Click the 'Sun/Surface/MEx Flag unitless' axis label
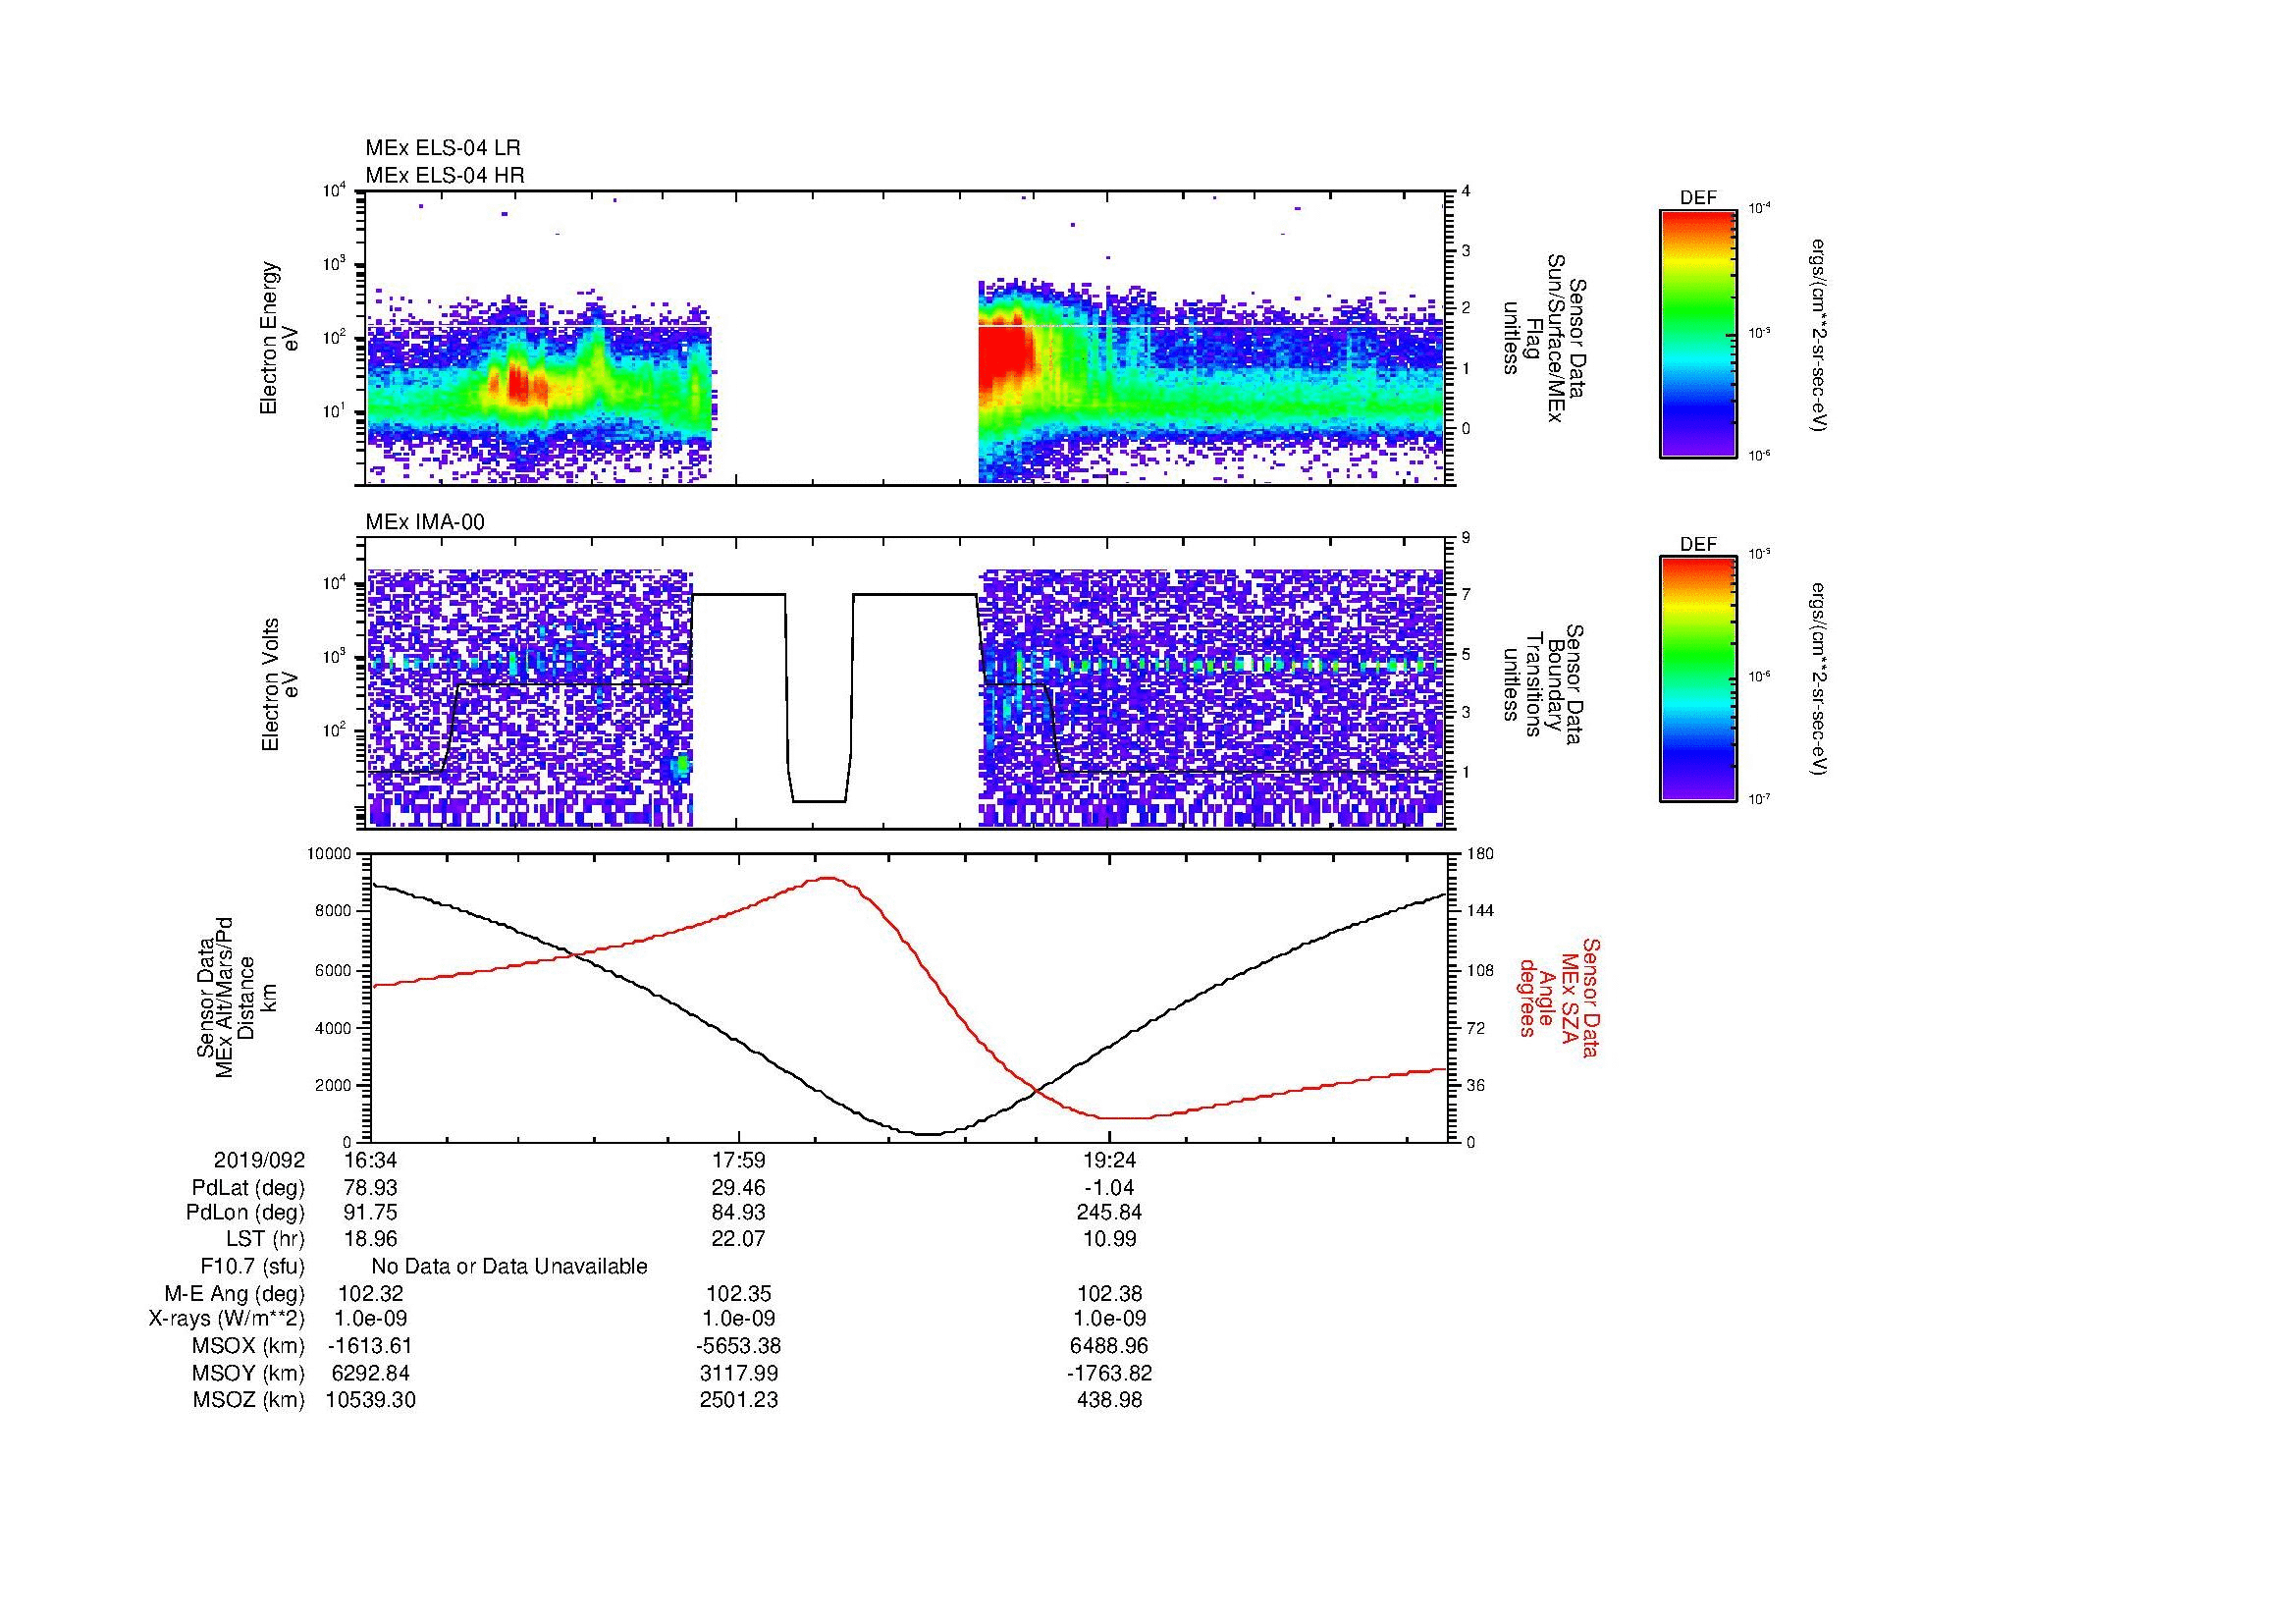Viewport: 2296px width, 1623px height. click(1543, 338)
